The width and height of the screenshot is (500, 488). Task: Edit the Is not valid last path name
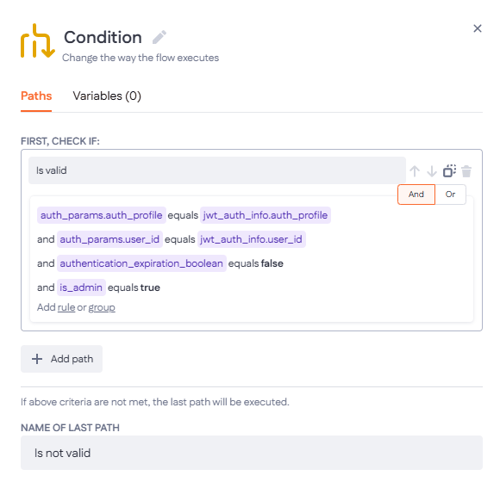[x=252, y=453]
